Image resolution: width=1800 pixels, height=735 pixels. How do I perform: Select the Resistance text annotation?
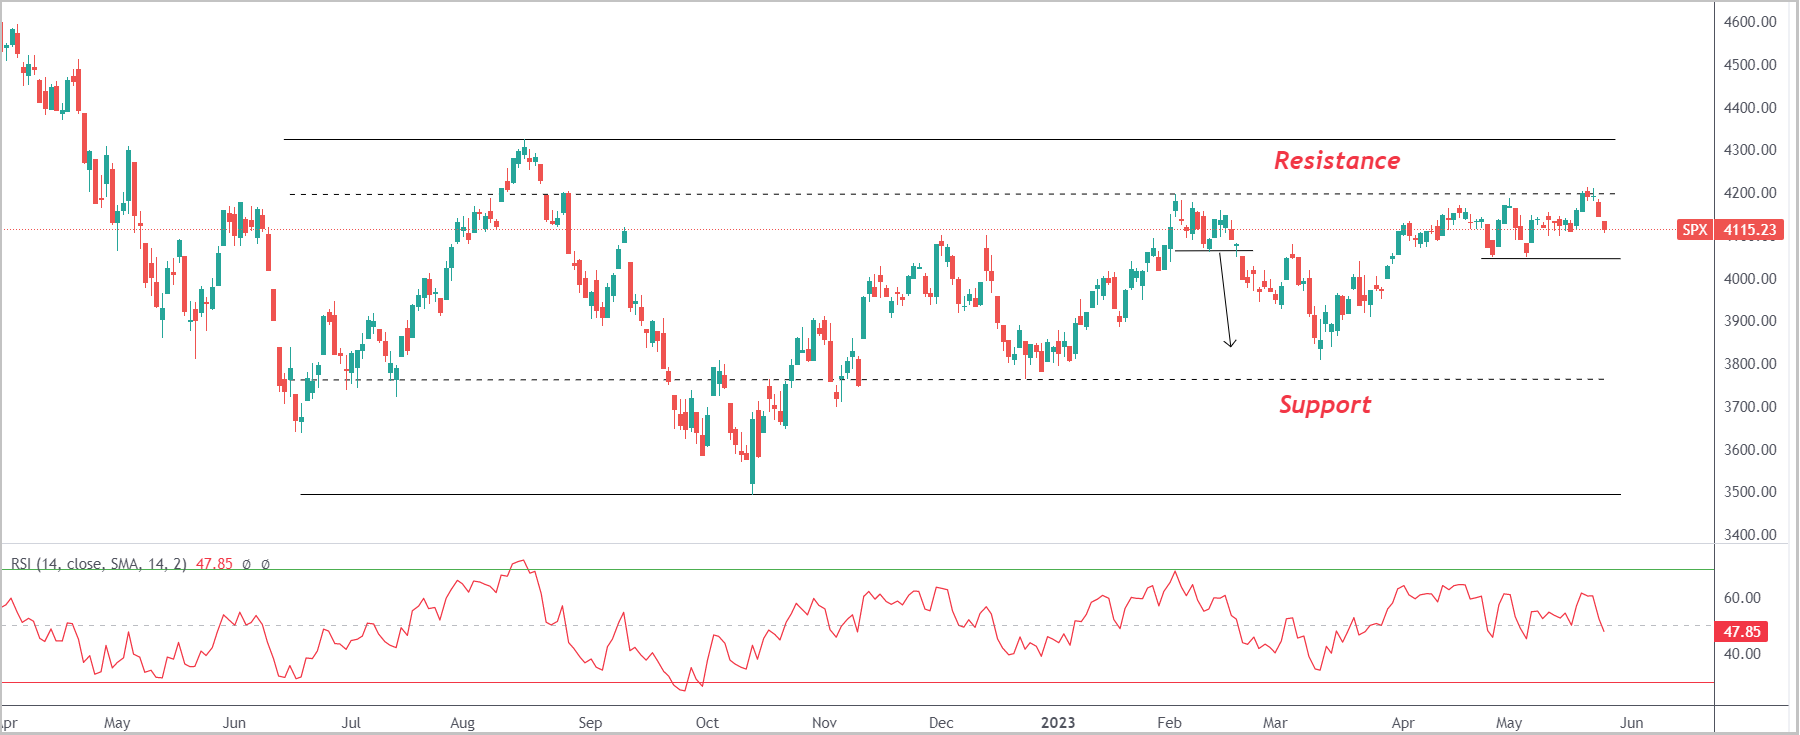point(1337,161)
